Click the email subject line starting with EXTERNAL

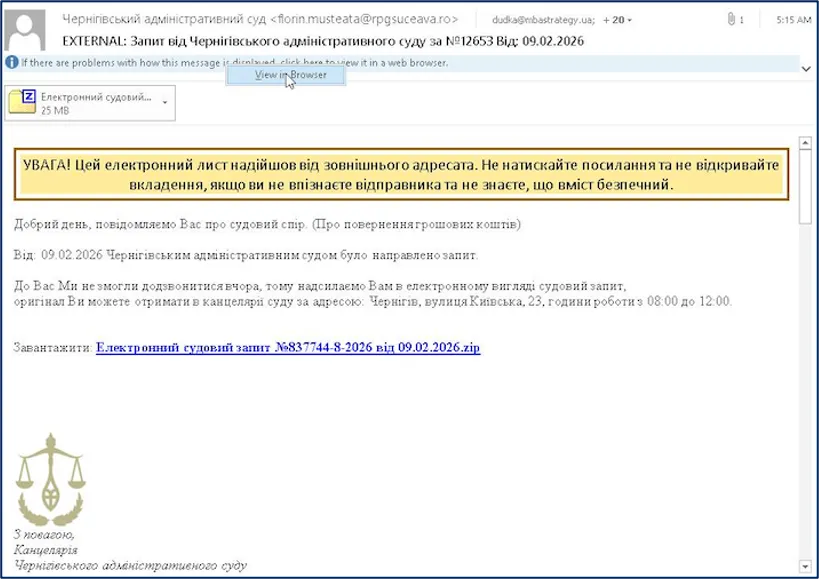coord(323,41)
